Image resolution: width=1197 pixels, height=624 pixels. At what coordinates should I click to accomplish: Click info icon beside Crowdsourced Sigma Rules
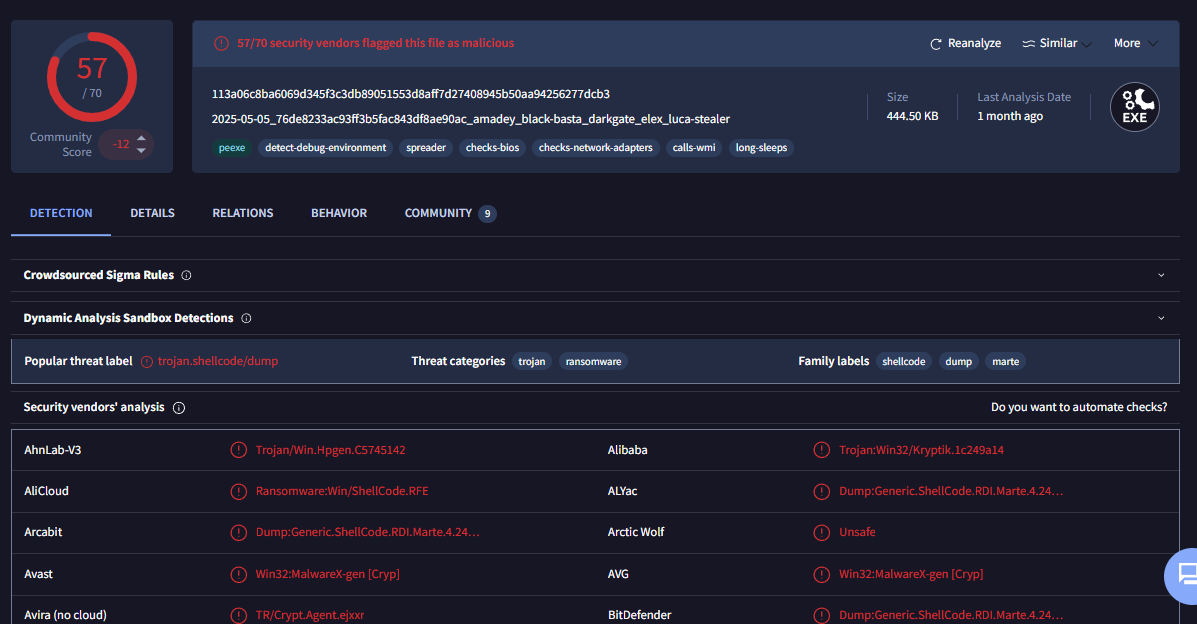[x=187, y=275]
